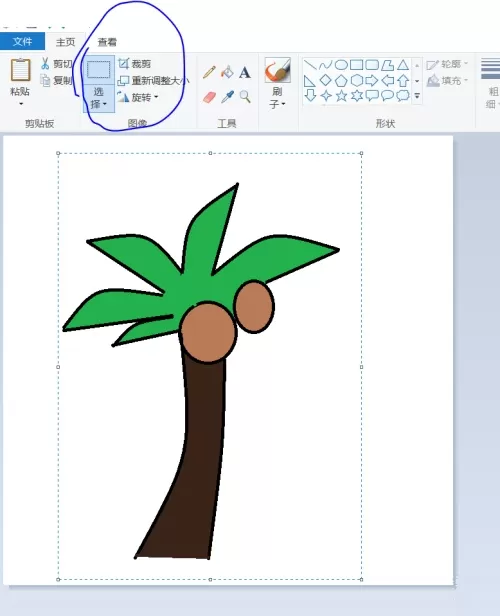
Task: Select the Color picker eyedropper
Action: 227,97
